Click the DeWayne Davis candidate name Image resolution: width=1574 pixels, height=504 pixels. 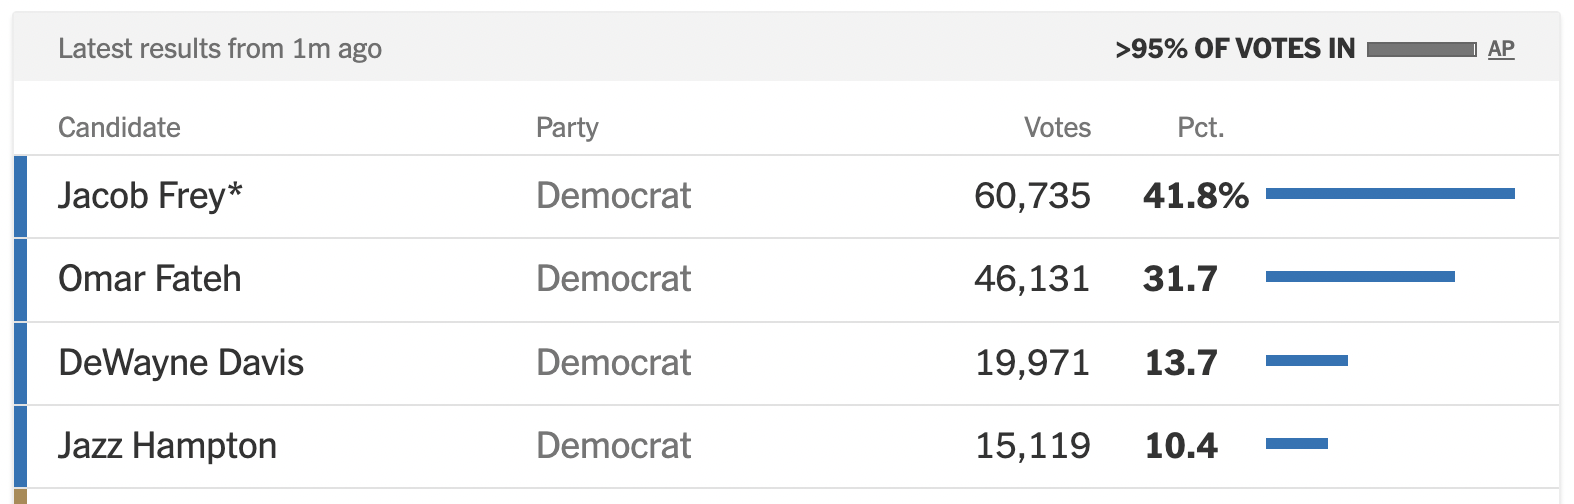click(181, 363)
